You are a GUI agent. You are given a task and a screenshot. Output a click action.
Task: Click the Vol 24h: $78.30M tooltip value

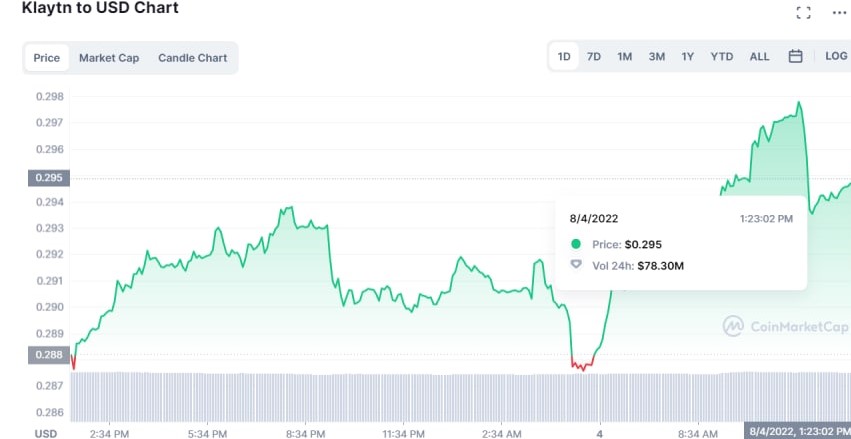pyautogui.click(x=638, y=266)
